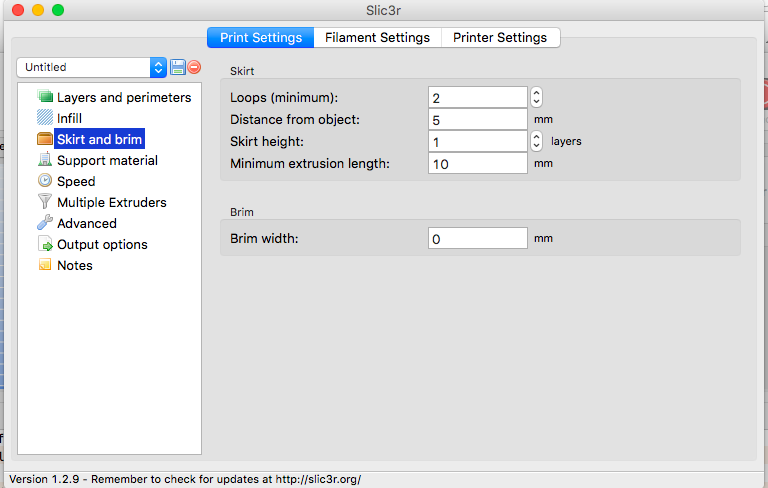Click the Slic3r window title
Image resolution: width=768 pixels, height=488 pixels.
pos(384,10)
